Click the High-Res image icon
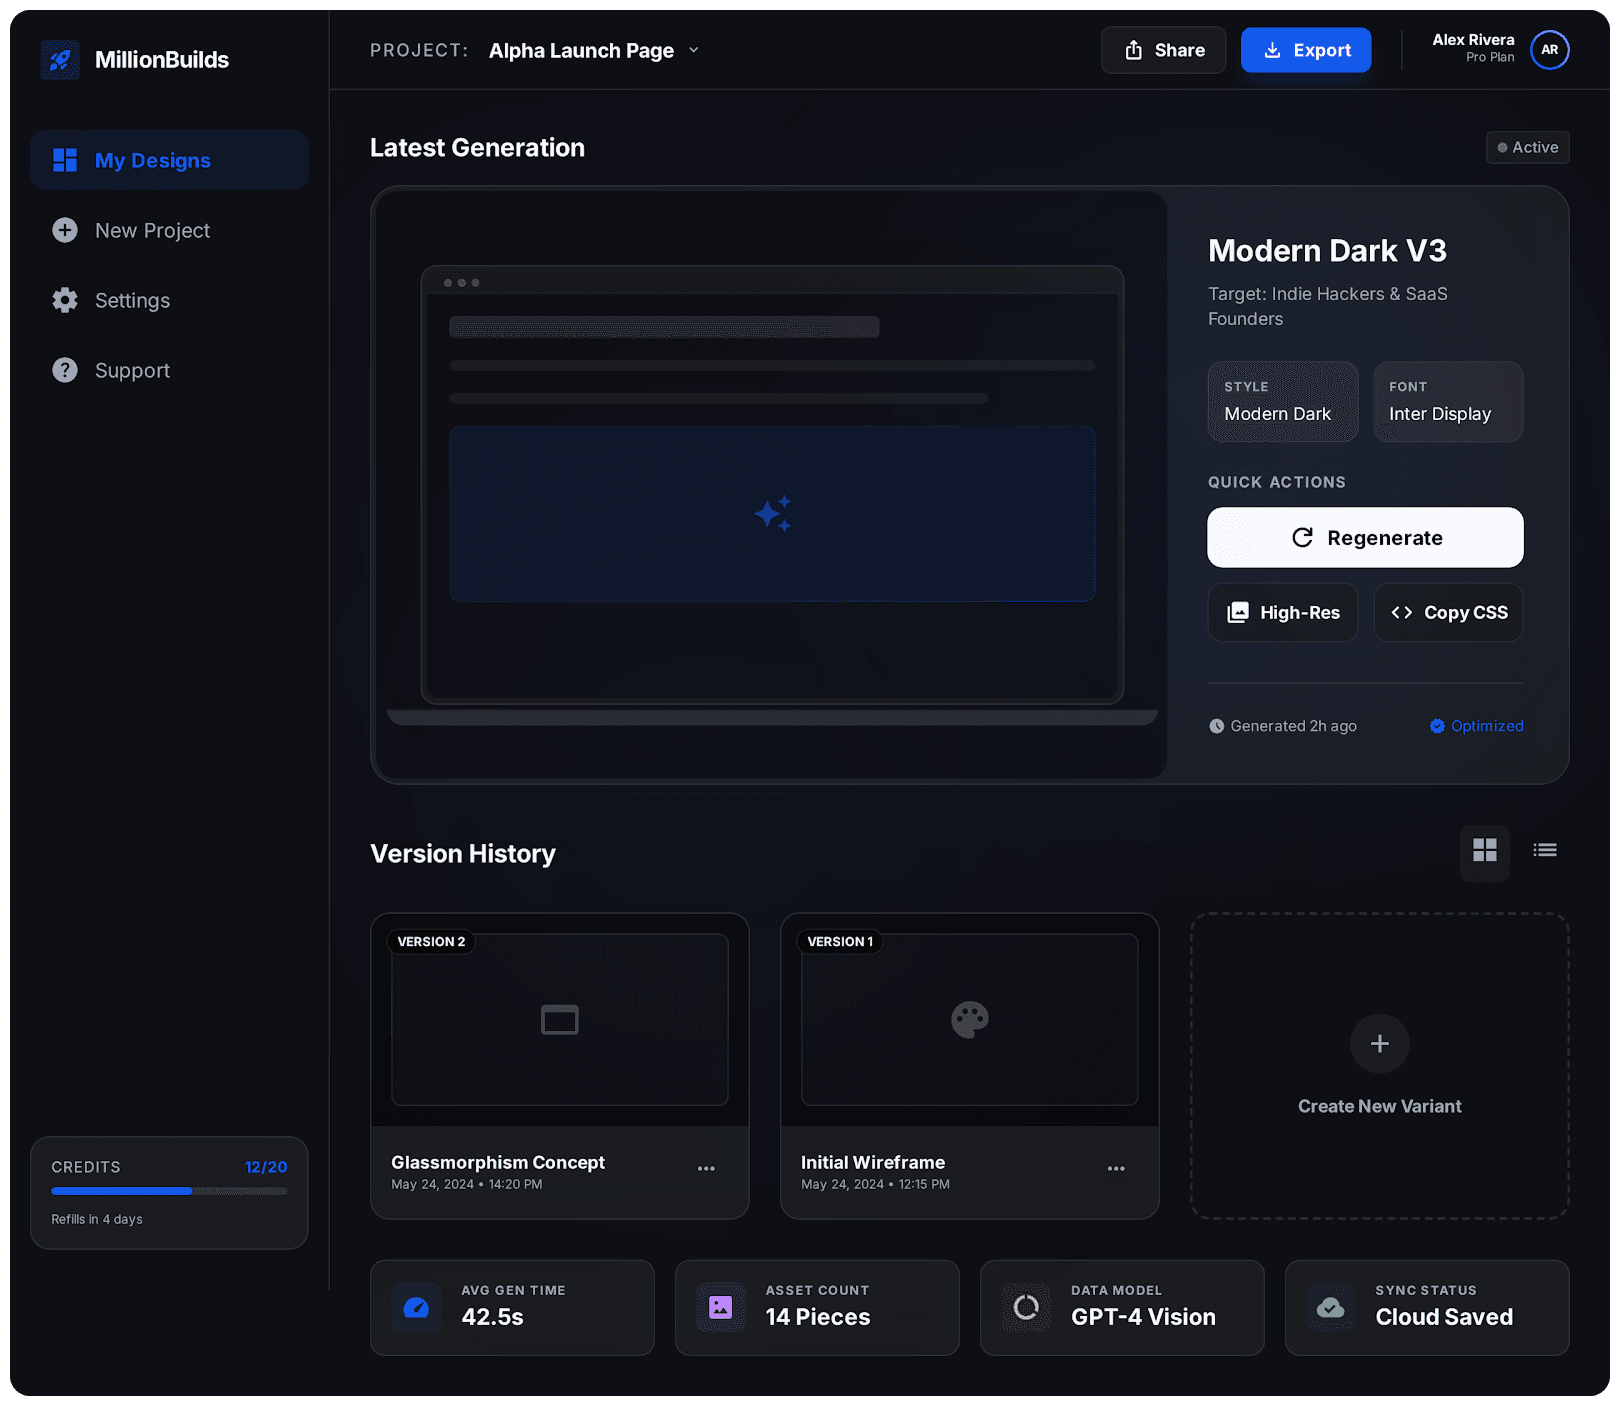 (x=1239, y=612)
